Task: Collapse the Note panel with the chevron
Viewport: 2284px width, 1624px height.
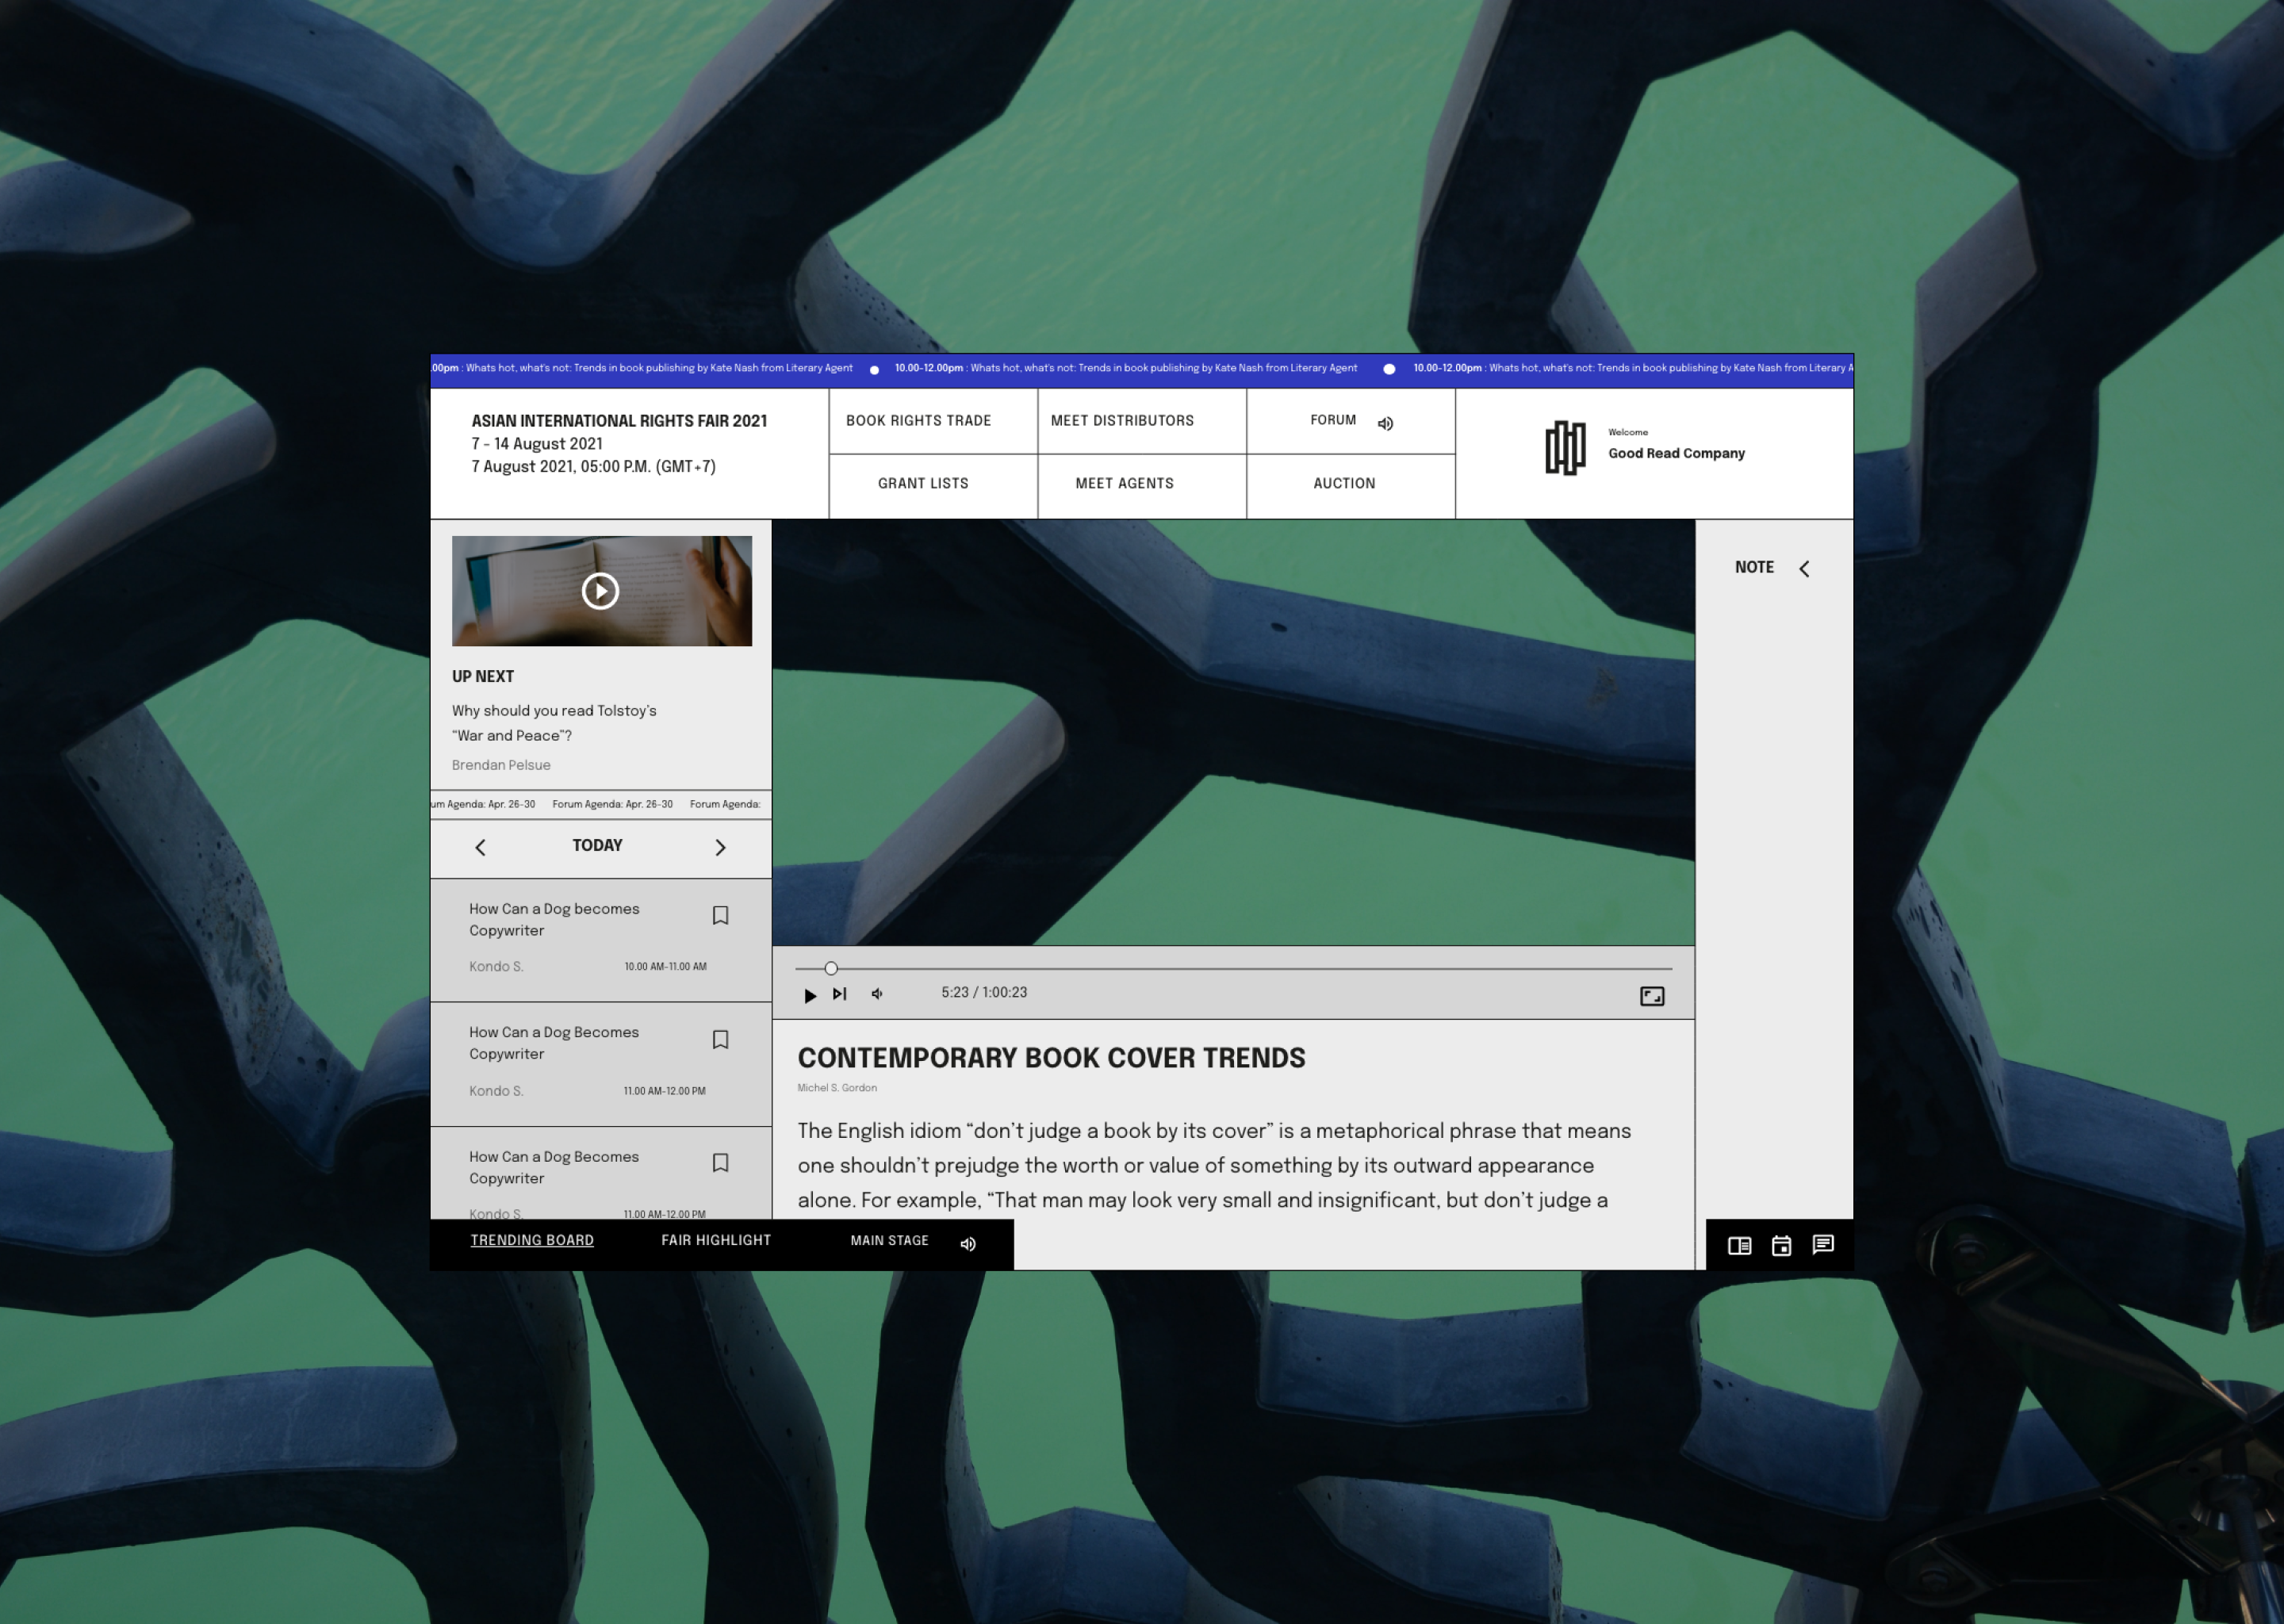Action: point(1804,569)
